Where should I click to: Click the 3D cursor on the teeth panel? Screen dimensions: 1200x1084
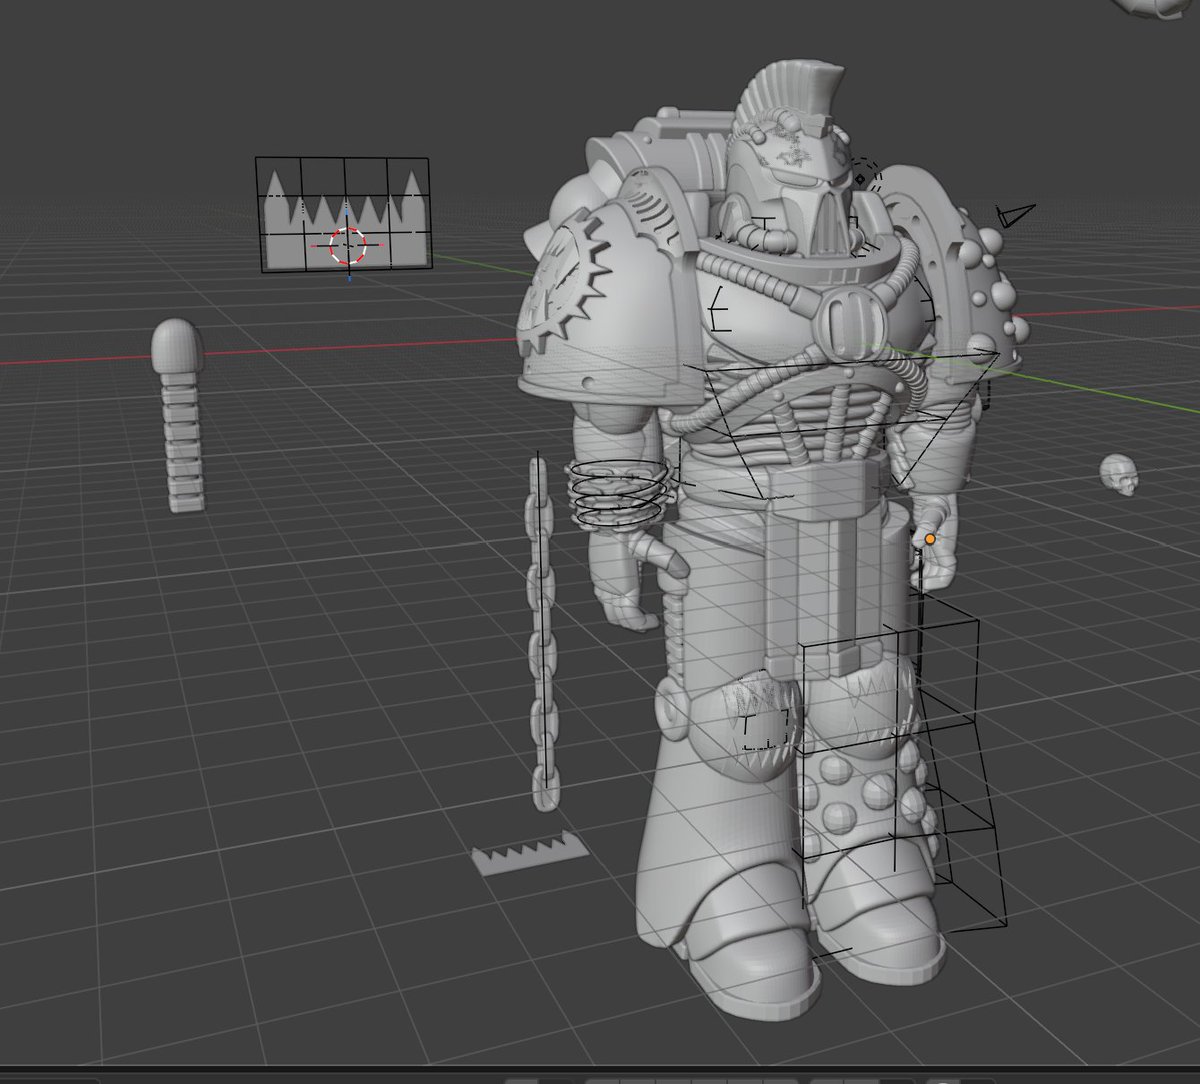tap(349, 244)
